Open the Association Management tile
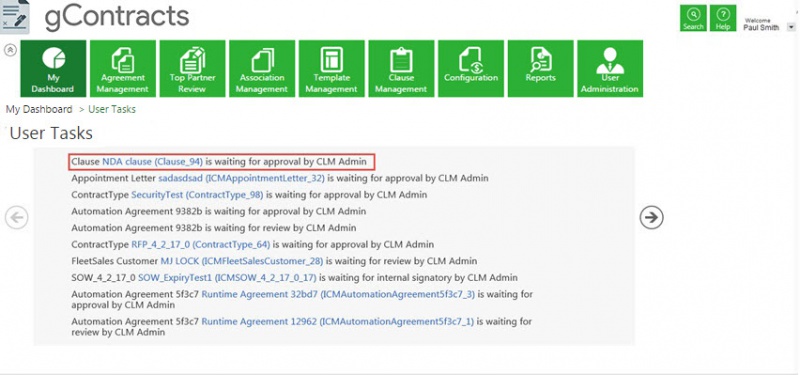Screen dimensions: 800x375 pyautogui.click(x=262, y=68)
